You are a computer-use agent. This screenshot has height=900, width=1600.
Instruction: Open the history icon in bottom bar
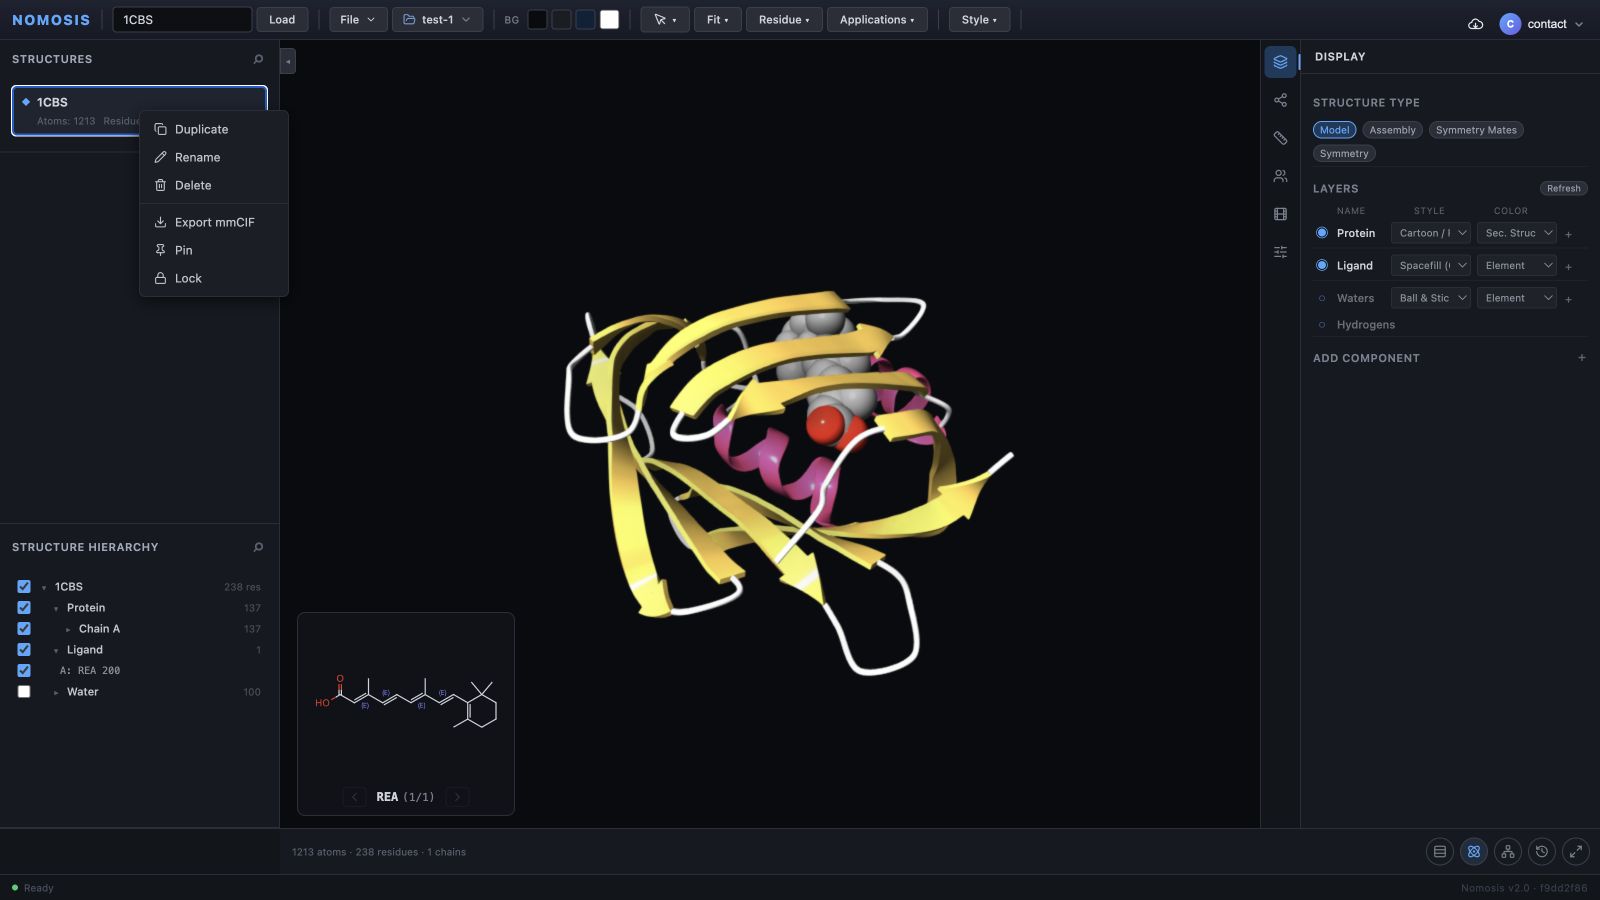(1542, 852)
